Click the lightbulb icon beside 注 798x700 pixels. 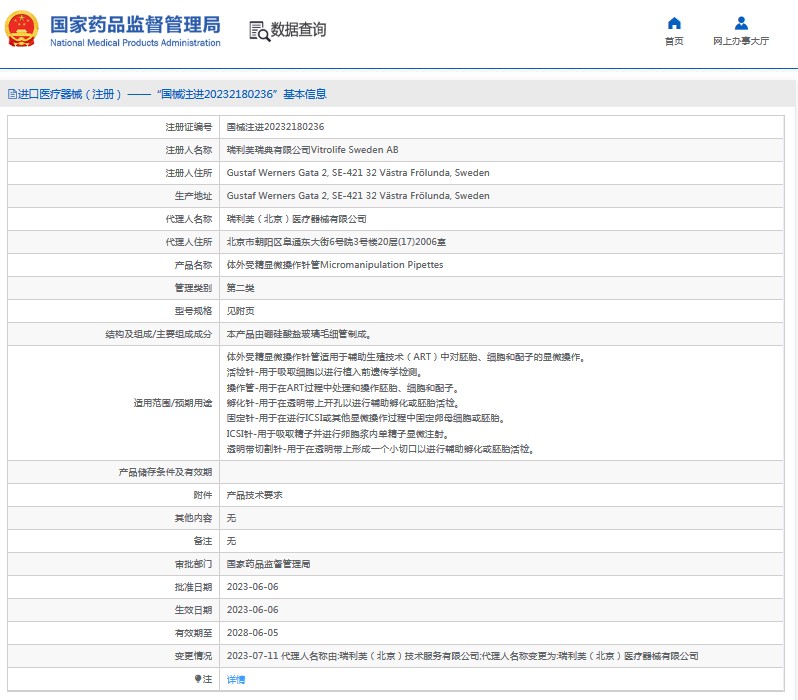tap(198, 679)
